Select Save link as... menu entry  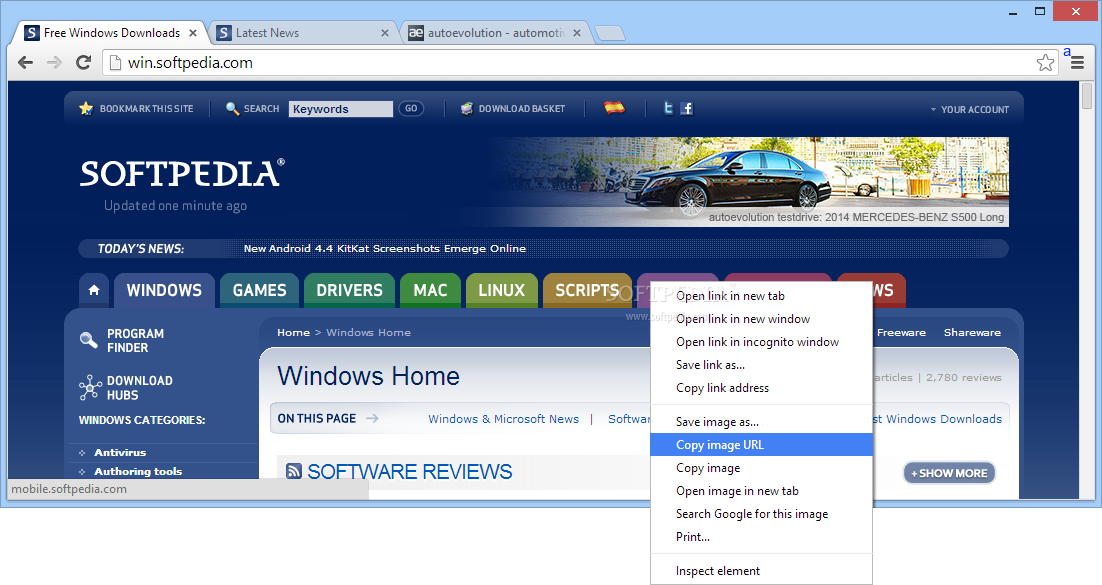click(x=761, y=365)
